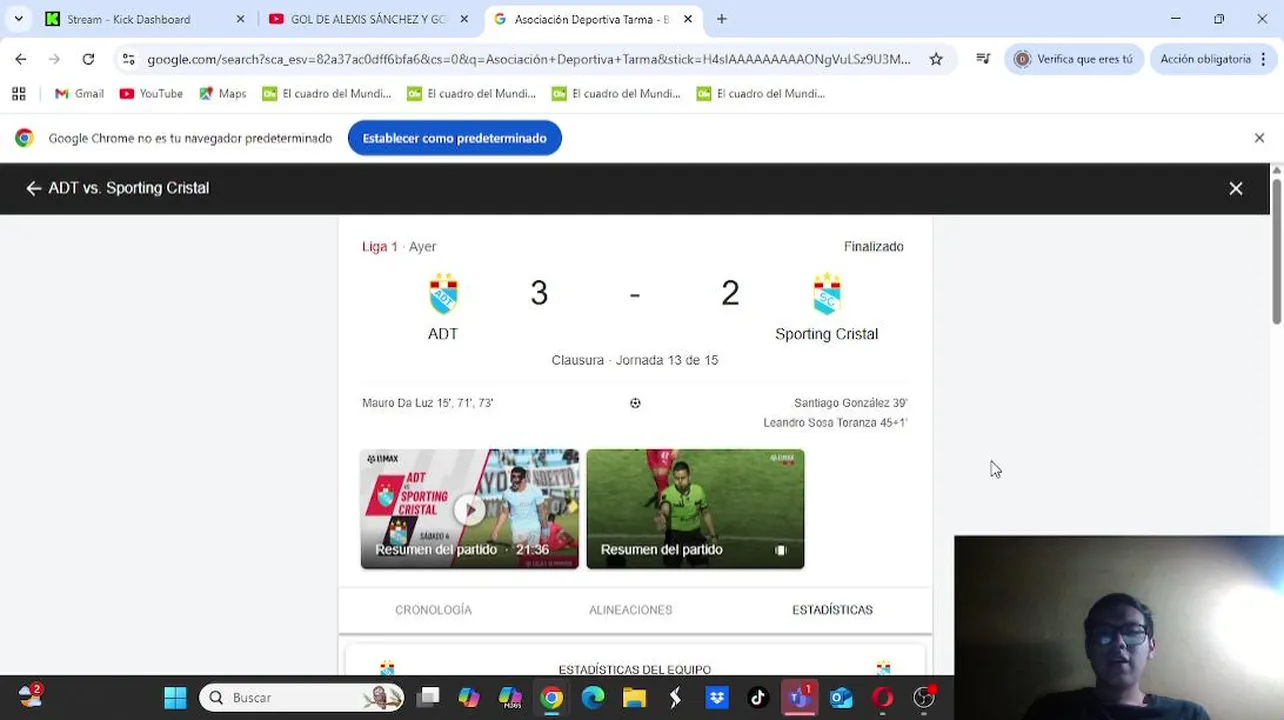Open TikTok from the taskbar
This screenshot has width=1284, height=720.
(x=757, y=698)
